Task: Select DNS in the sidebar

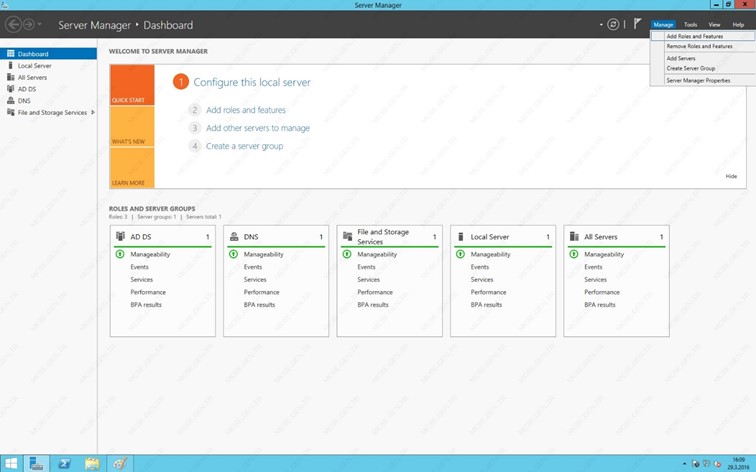Action: point(48,101)
